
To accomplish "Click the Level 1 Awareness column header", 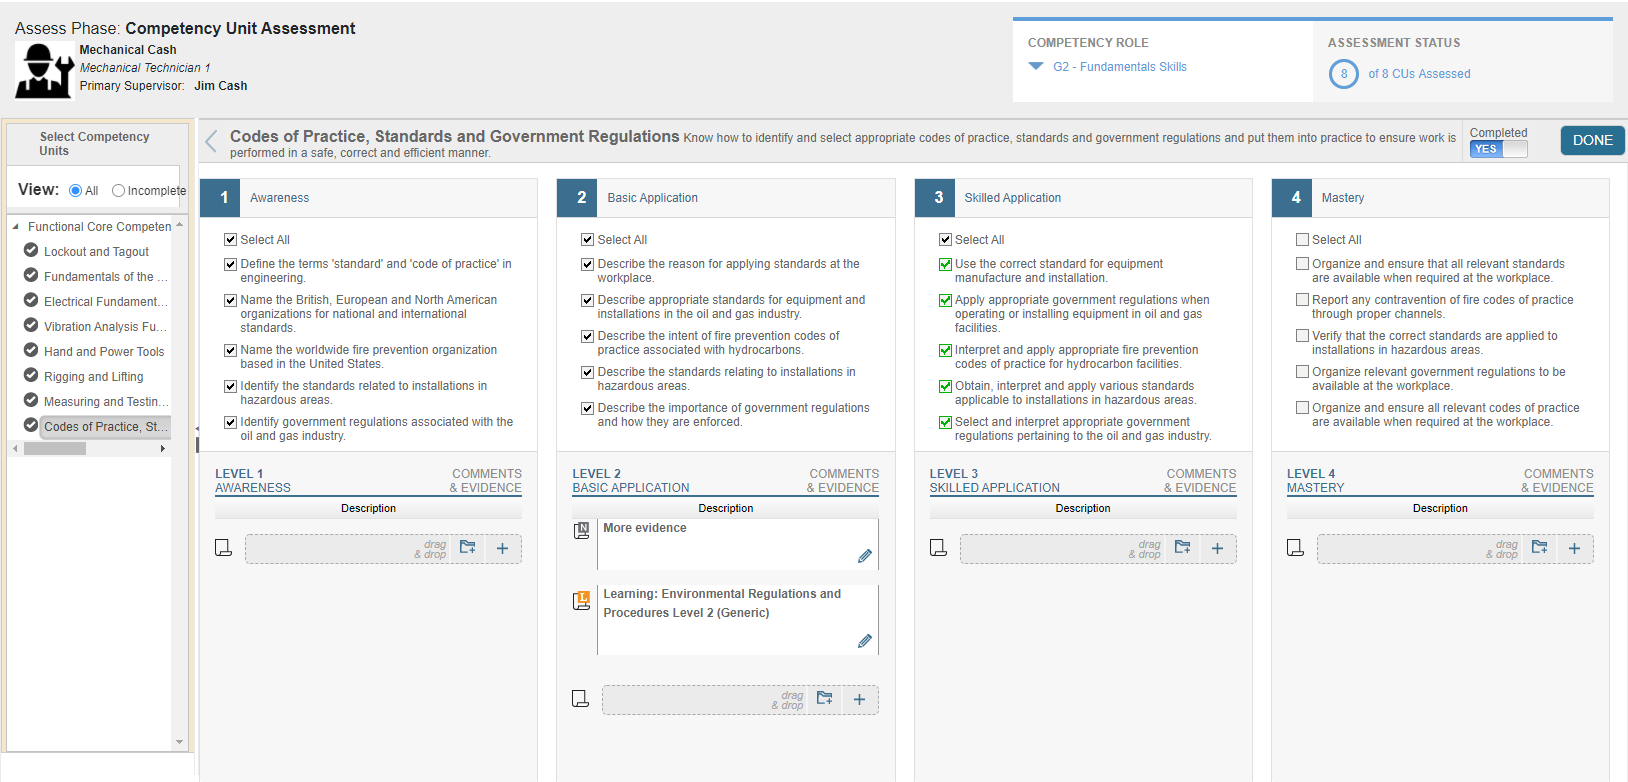I will 369,198.
